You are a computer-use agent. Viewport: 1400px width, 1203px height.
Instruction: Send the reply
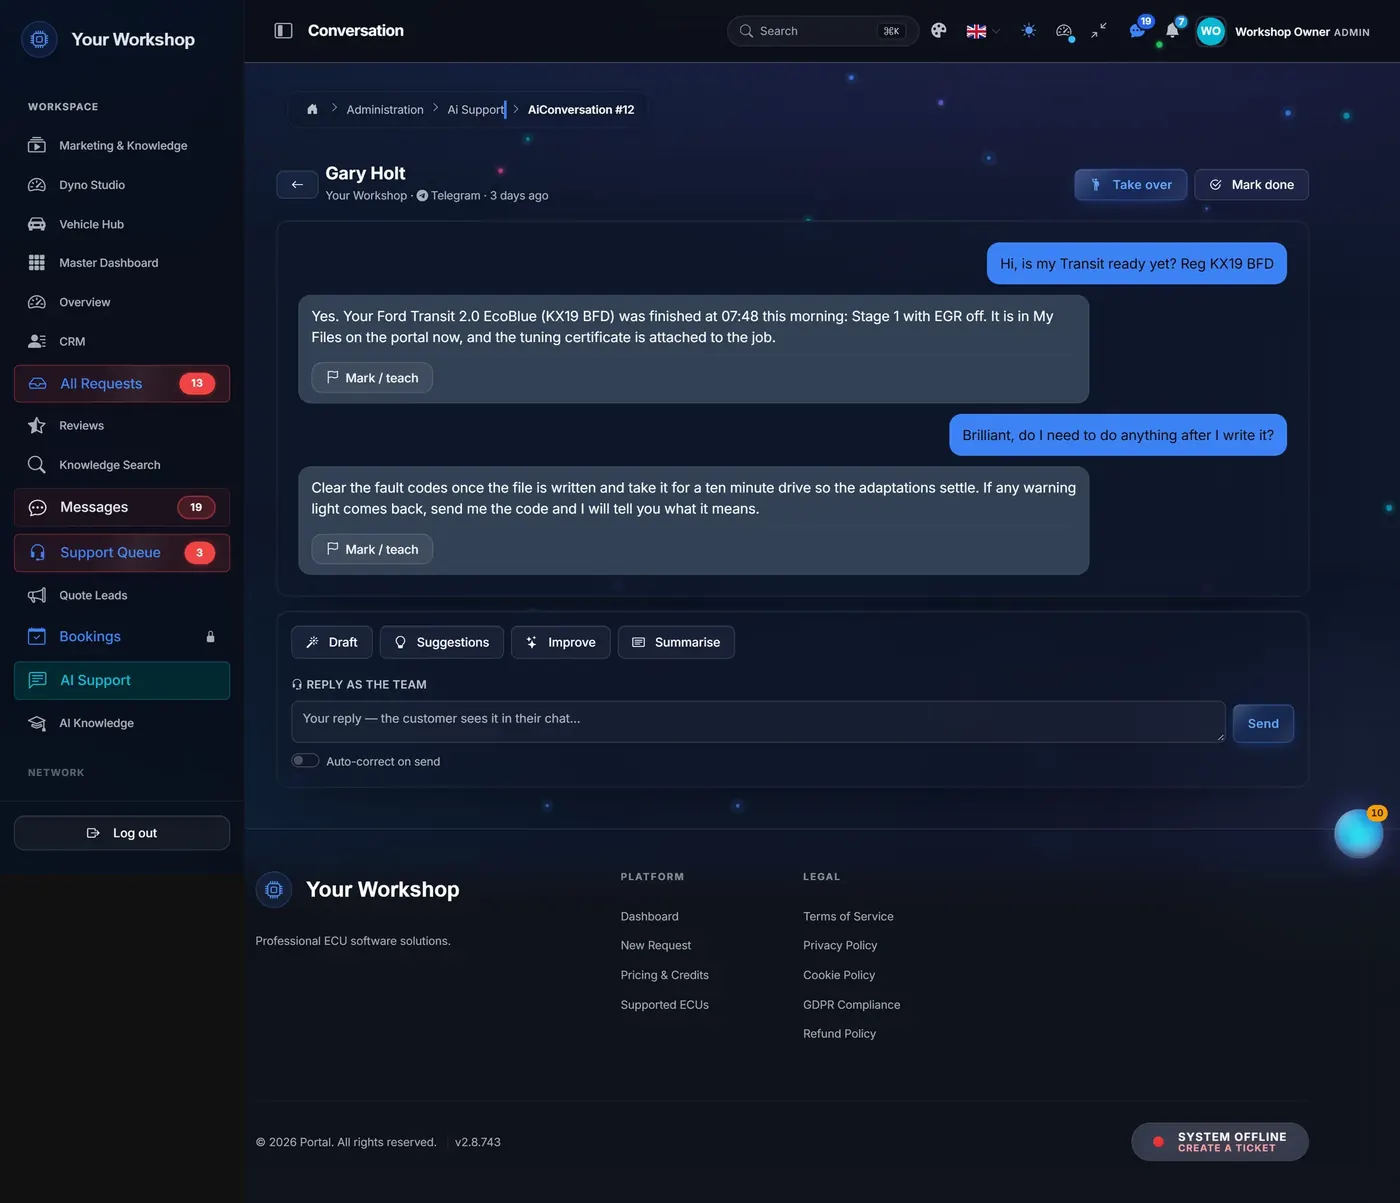click(1263, 723)
